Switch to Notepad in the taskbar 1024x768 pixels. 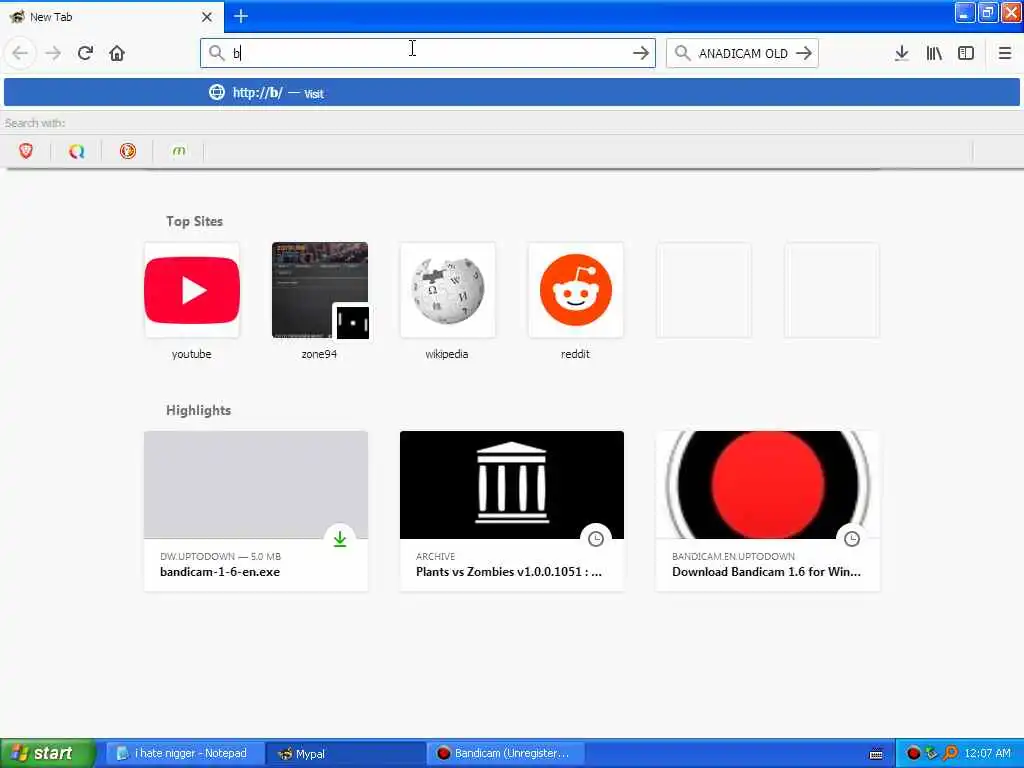[x=185, y=753]
